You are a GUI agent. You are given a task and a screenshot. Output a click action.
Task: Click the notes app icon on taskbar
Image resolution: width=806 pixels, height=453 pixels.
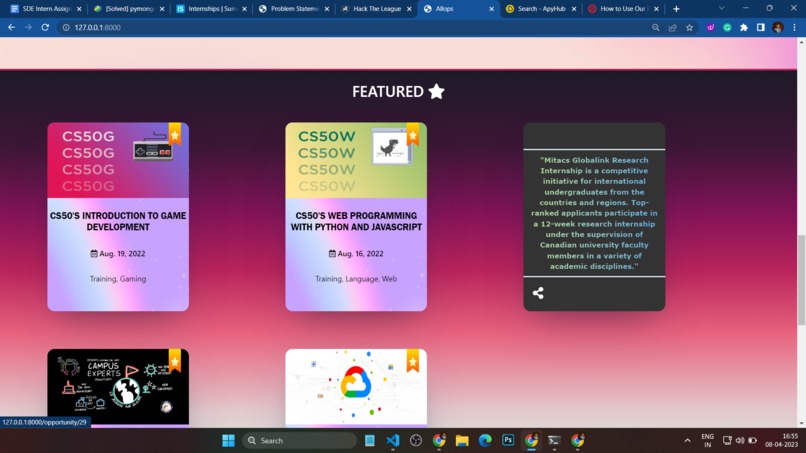[370, 440]
